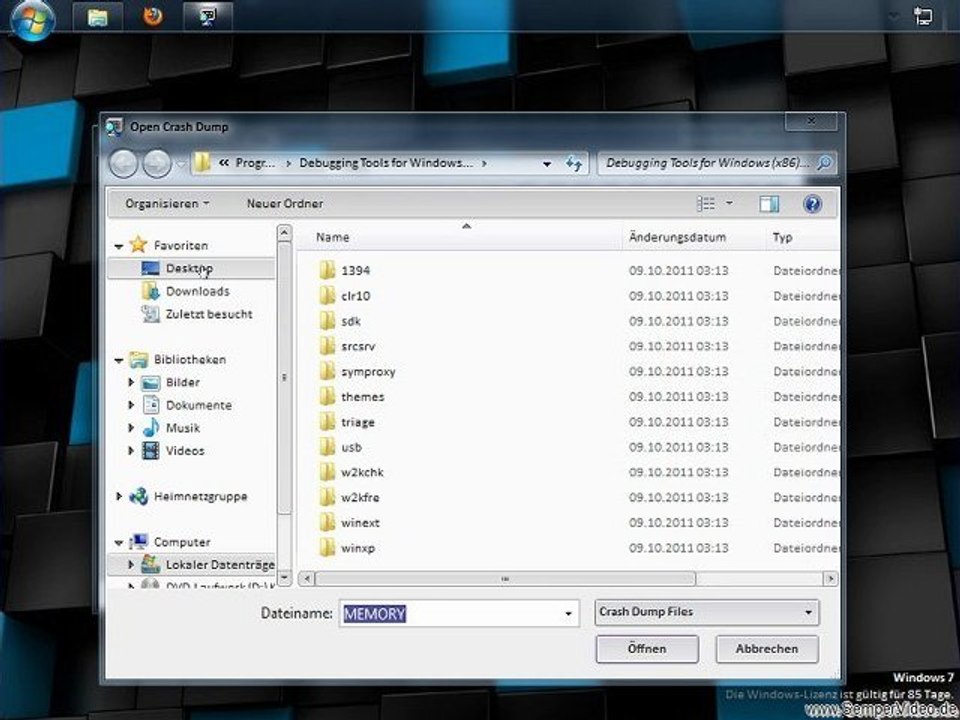Viewport: 960px width, 720px height.
Task: Collapse the Computer node
Action: pyautogui.click(x=119, y=542)
